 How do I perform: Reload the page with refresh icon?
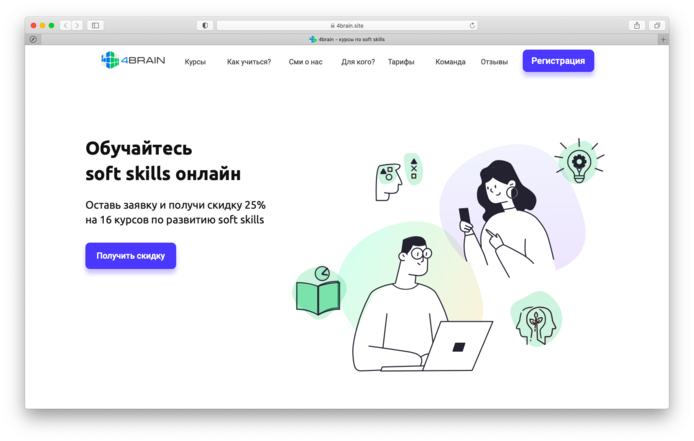tap(472, 25)
